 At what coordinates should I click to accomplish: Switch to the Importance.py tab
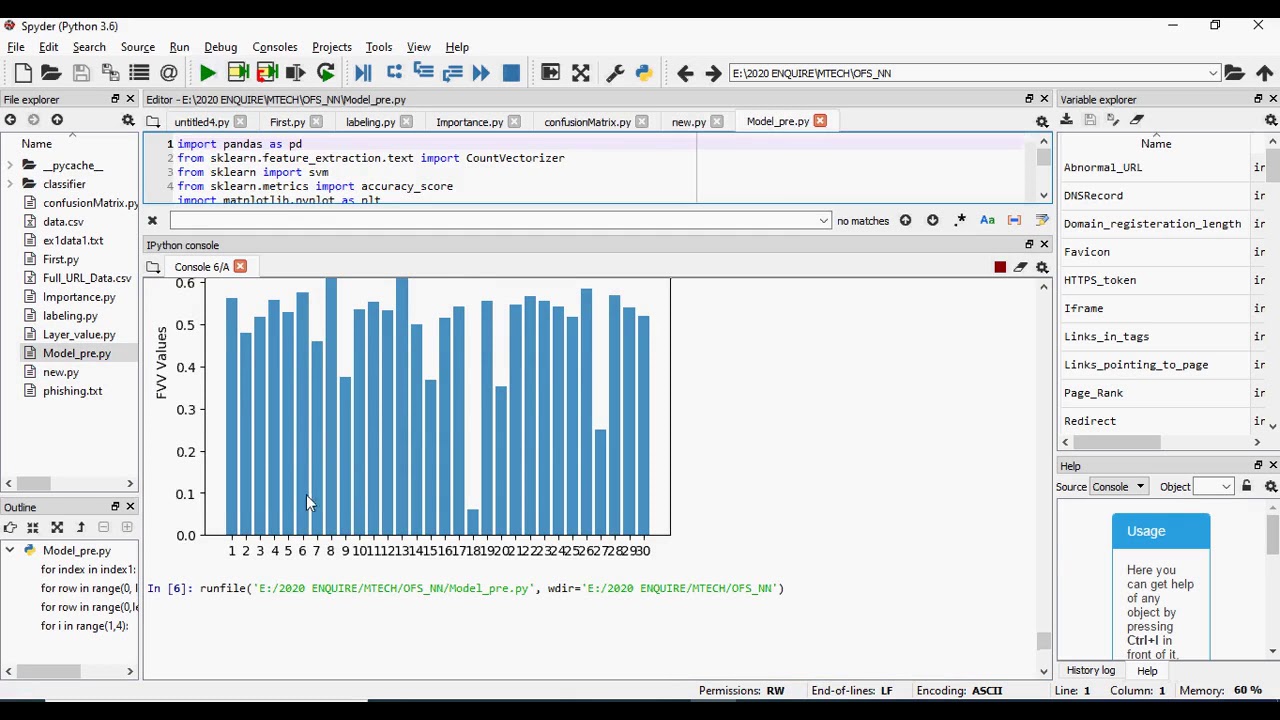[x=469, y=122]
